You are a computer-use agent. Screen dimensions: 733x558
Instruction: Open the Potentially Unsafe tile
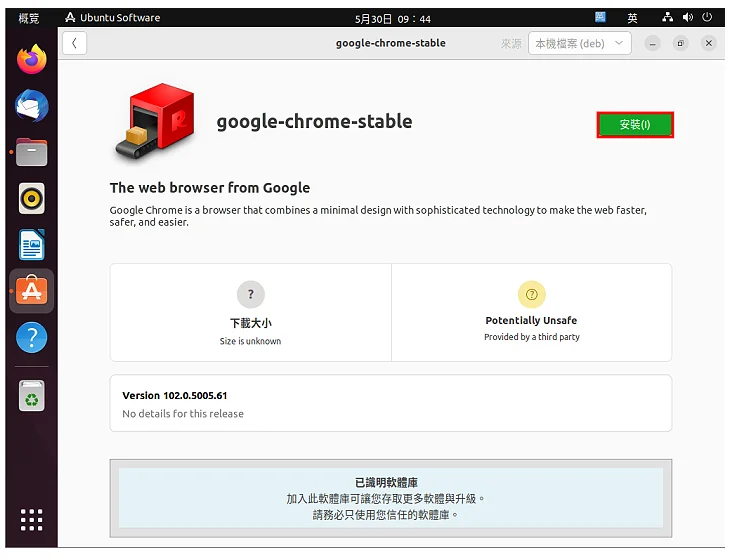(x=532, y=312)
